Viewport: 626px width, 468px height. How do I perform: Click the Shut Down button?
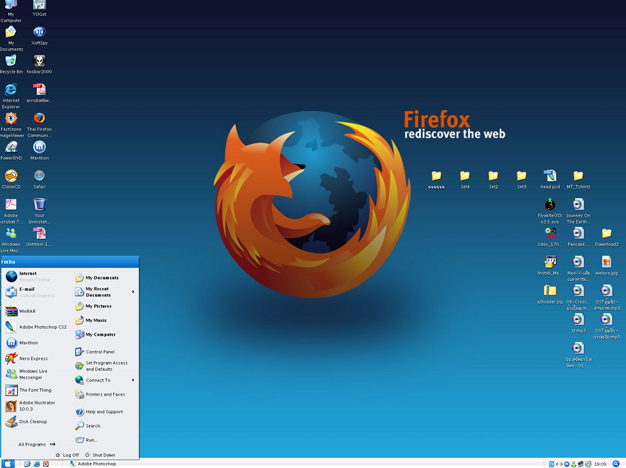[x=100, y=455]
